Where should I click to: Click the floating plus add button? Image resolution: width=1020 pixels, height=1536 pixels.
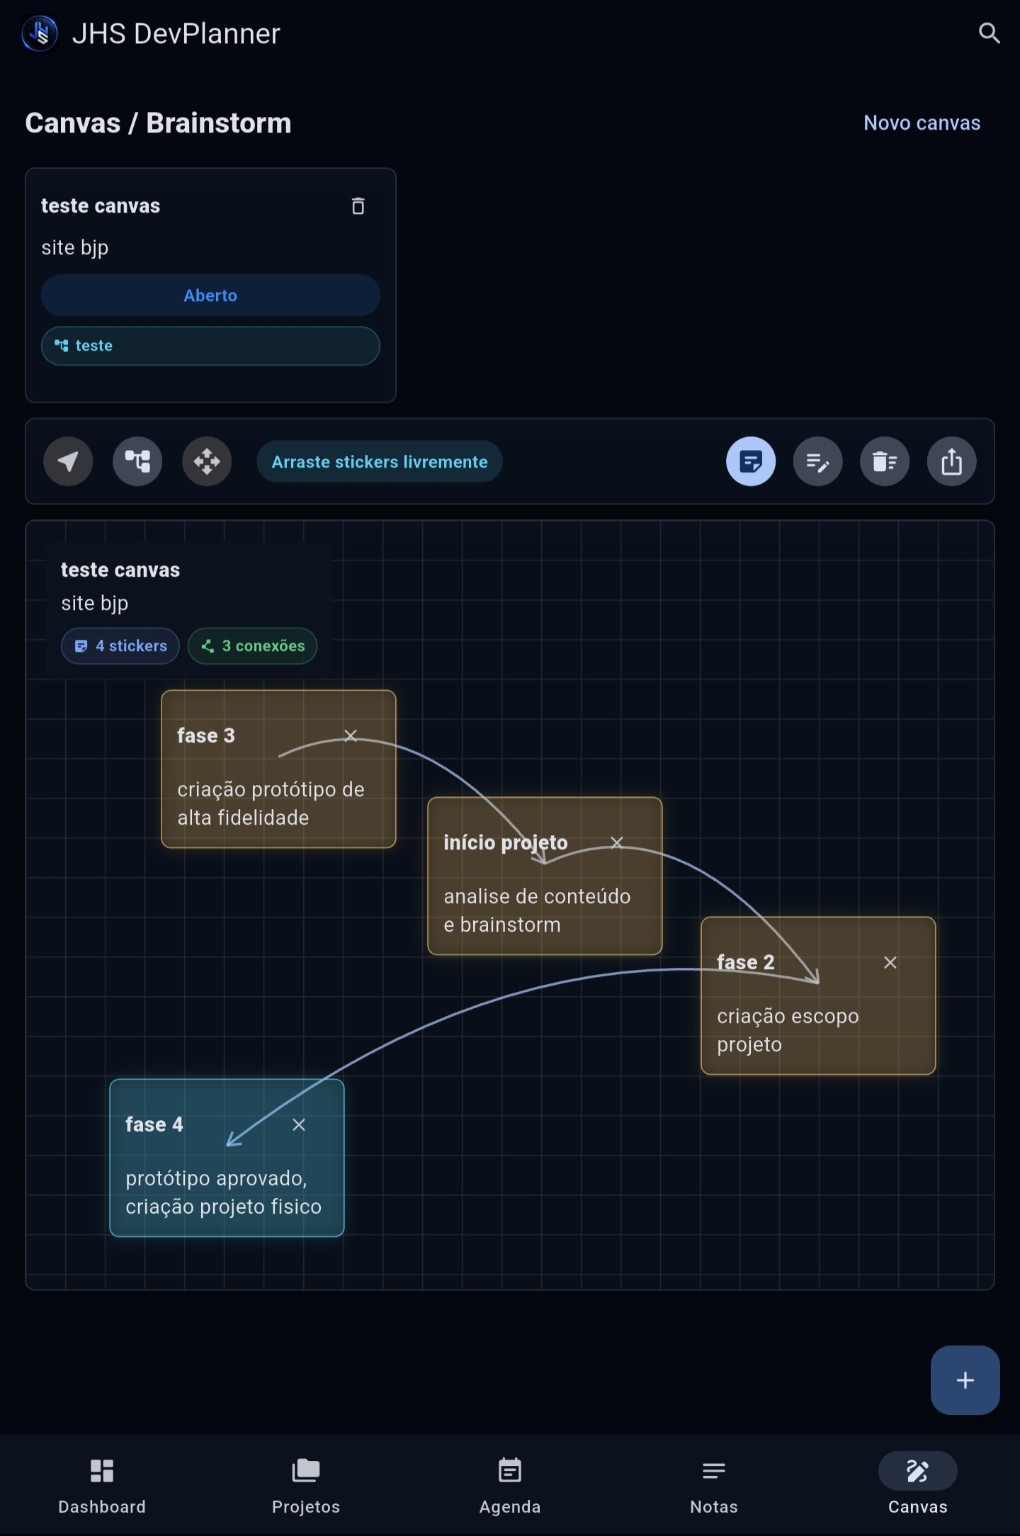point(965,1380)
